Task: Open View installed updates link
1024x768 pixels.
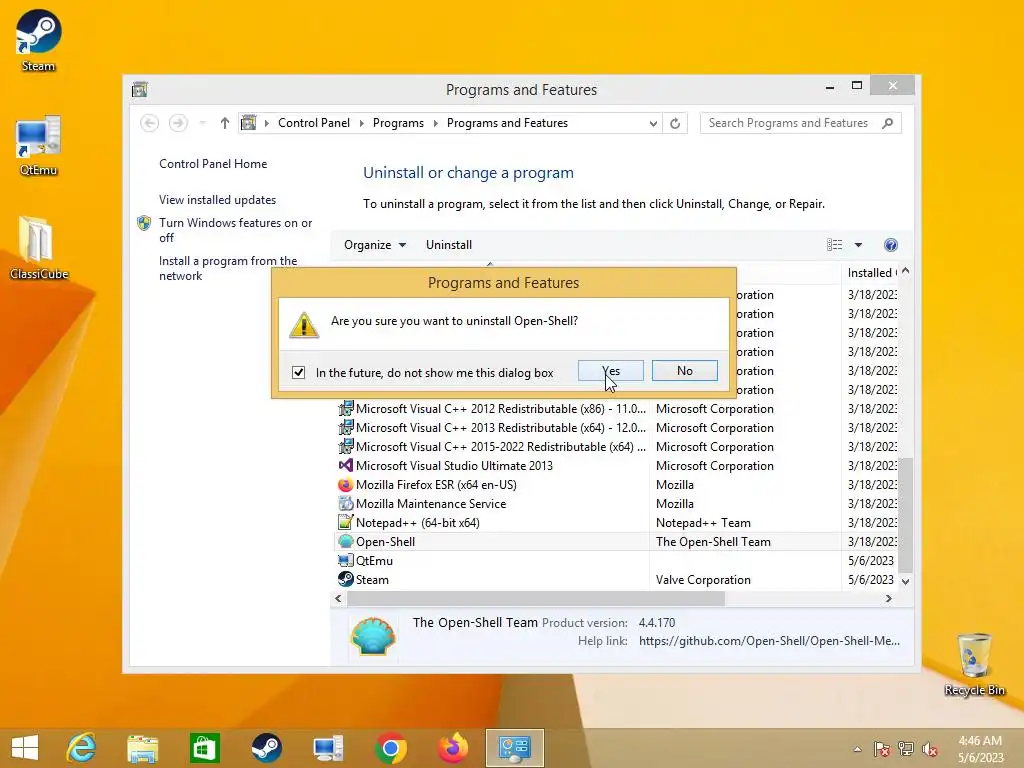Action: click(x=217, y=200)
